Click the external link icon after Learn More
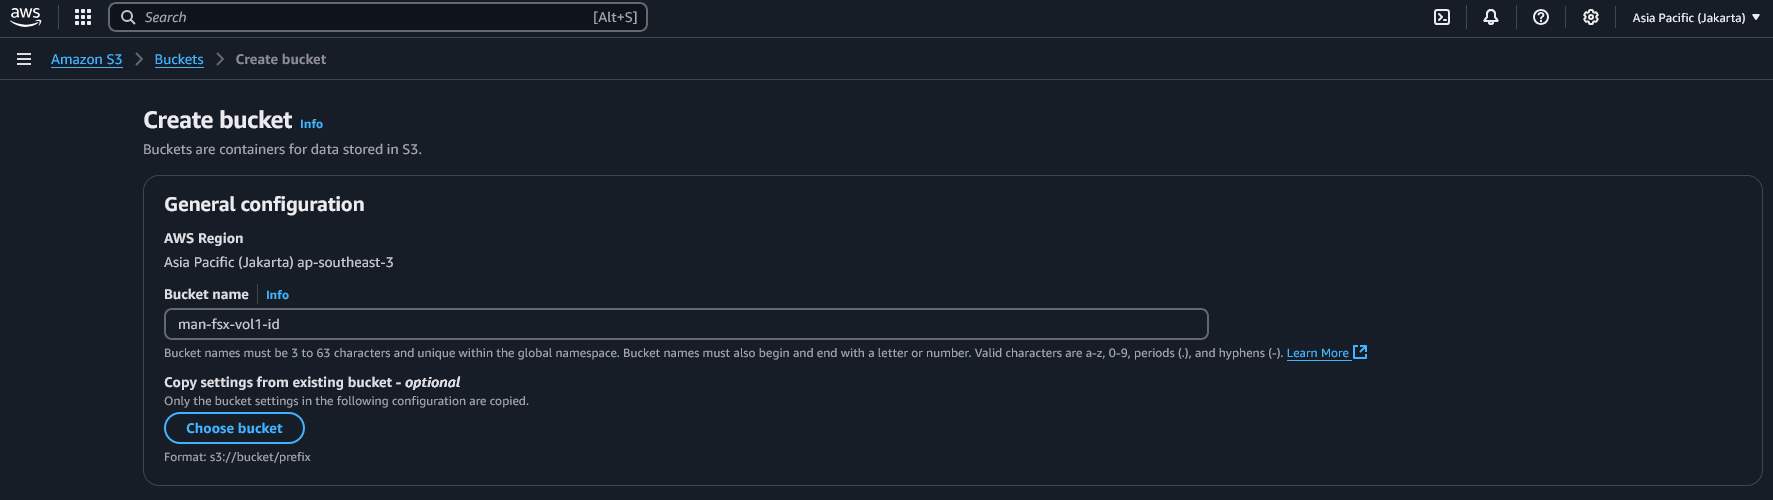This screenshot has height=500, width=1773. [x=1360, y=352]
